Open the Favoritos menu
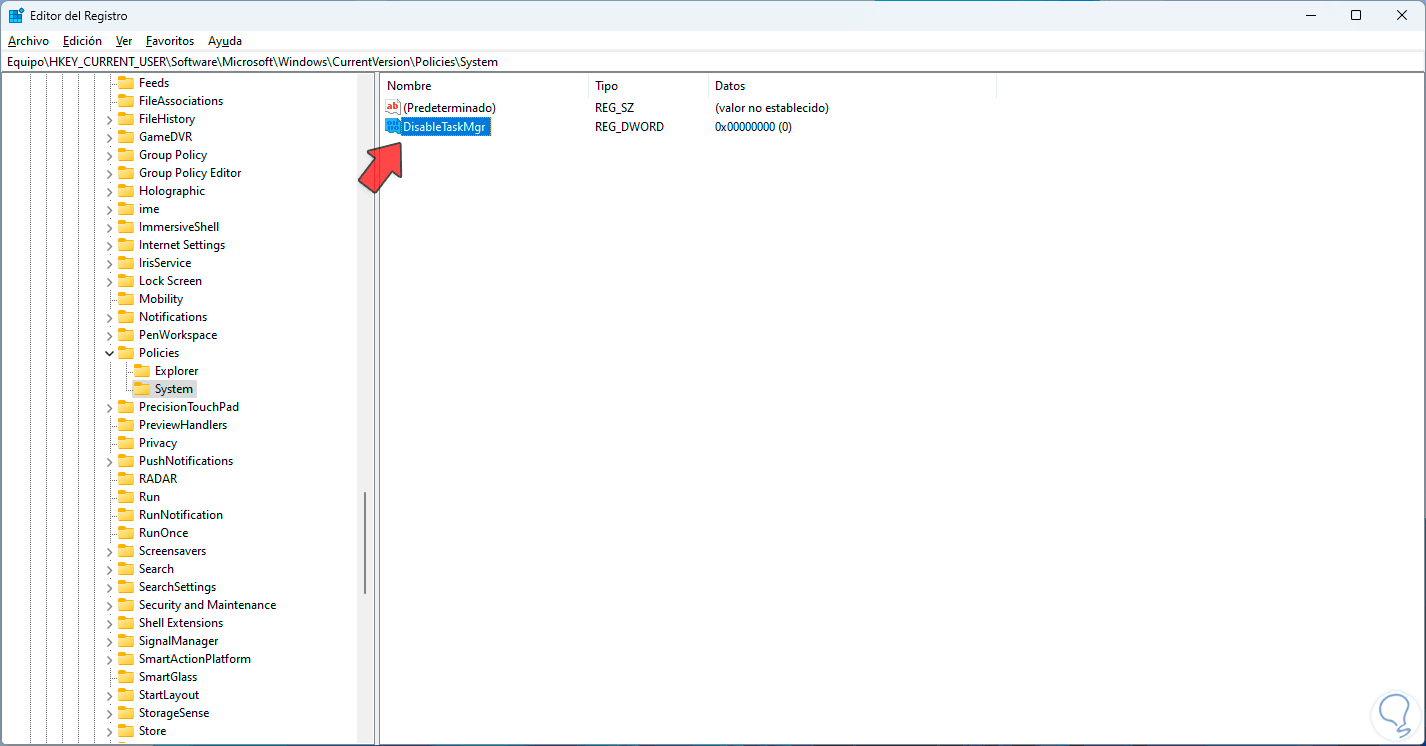The width and height of the screenshot is (1426, 746). pos(170,41)
